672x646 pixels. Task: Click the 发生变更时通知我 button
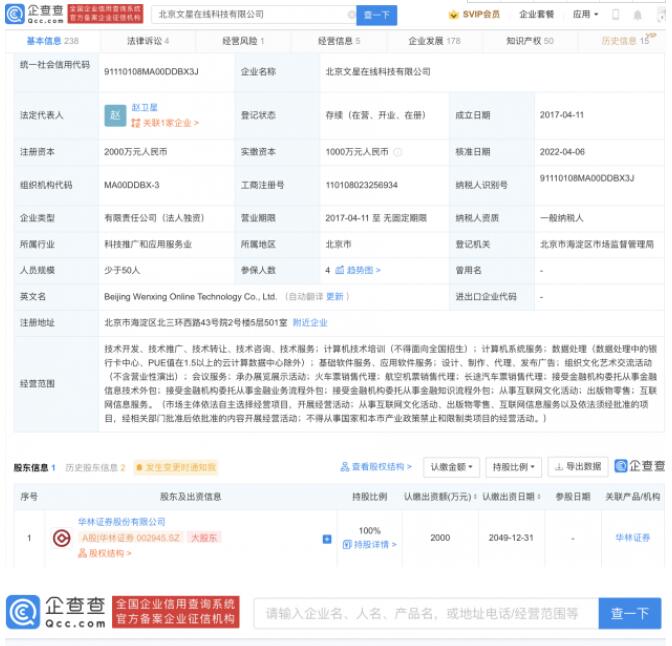click(x=176, y=467)
